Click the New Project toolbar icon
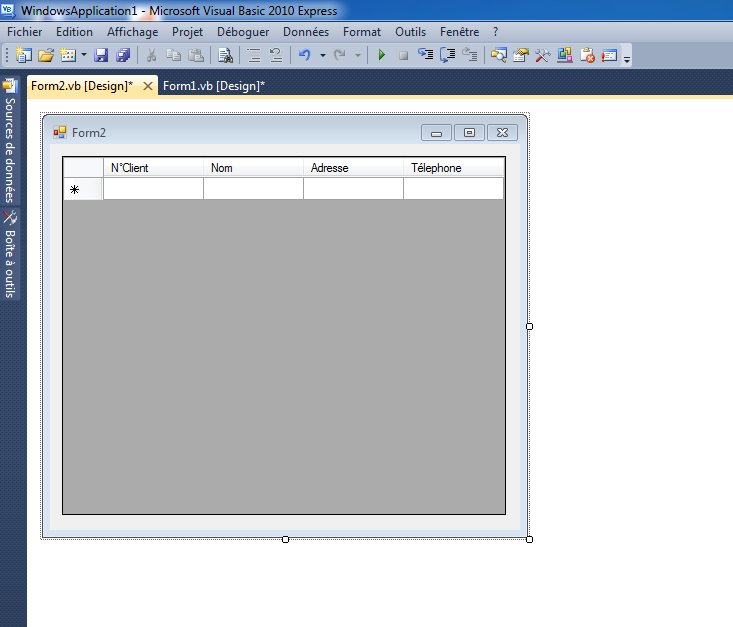The image size is (733, 627). point(23,55)
